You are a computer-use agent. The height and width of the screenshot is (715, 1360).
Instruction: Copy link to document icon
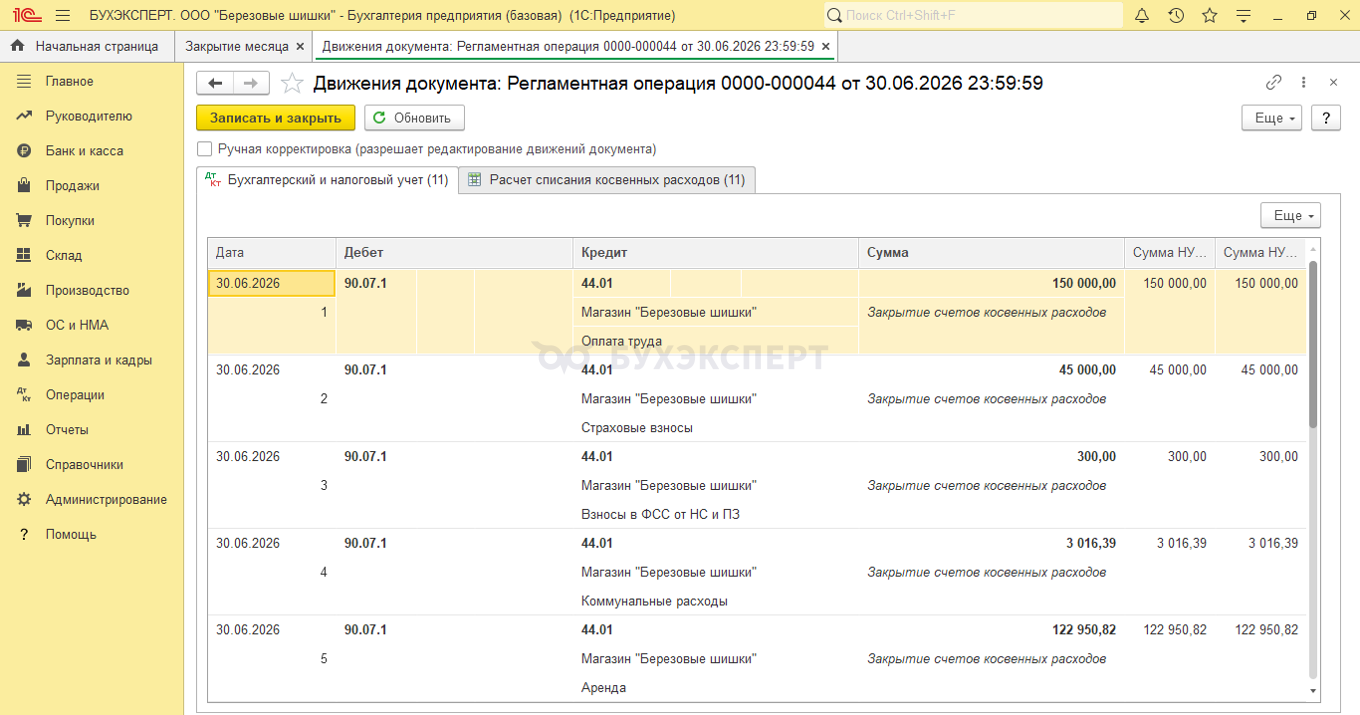(x=1273, y=83)
